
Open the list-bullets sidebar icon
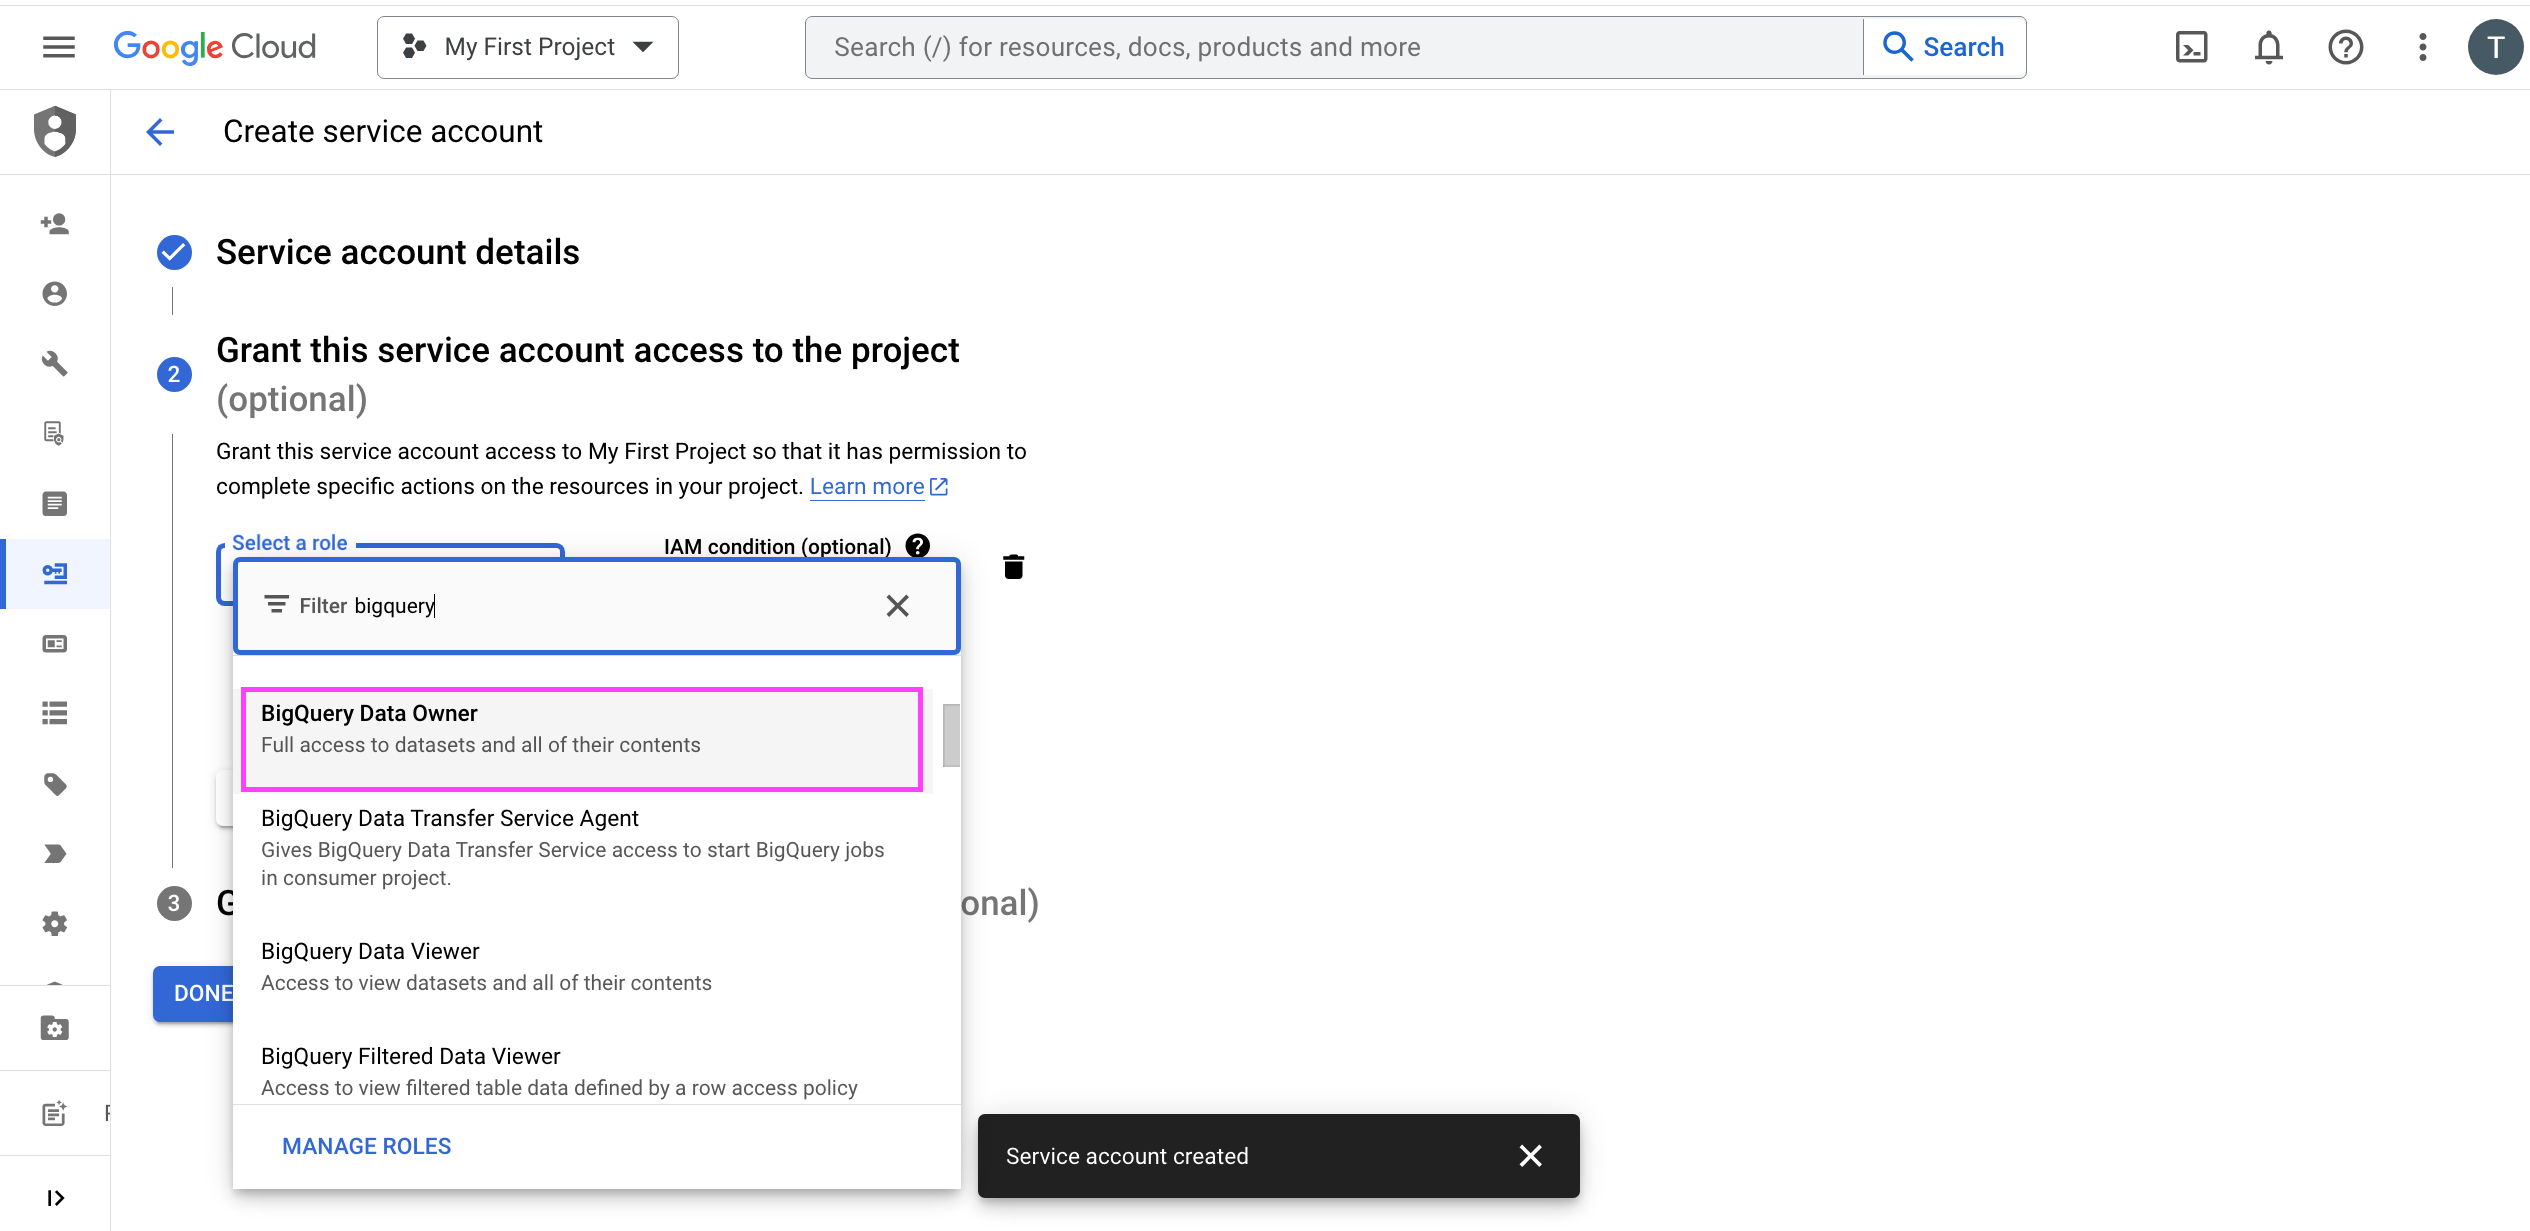pyautogui.click(x=55, y=713)
